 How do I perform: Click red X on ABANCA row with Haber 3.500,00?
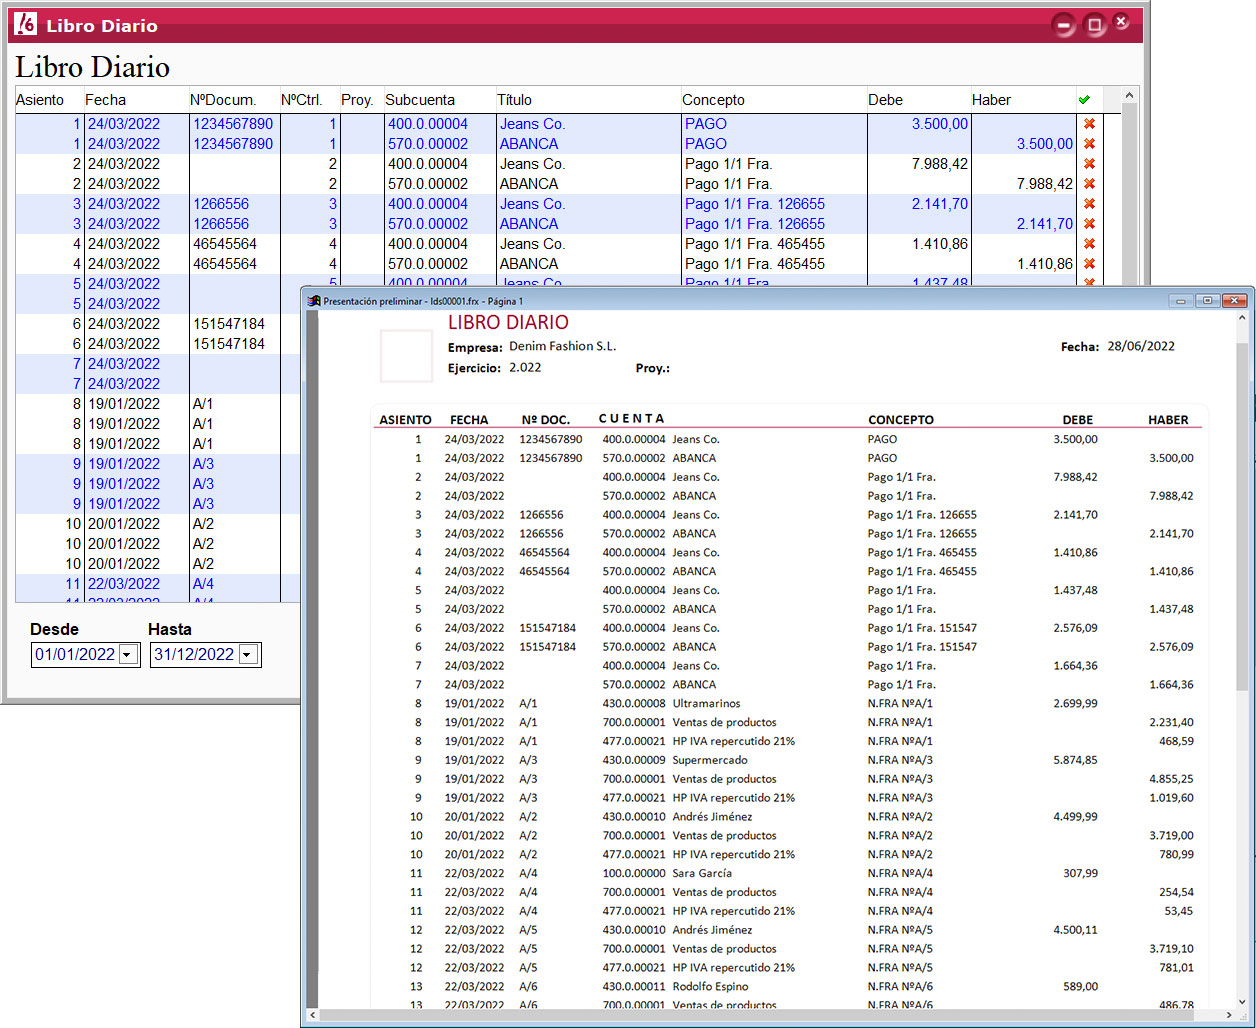click(1089, 144)
